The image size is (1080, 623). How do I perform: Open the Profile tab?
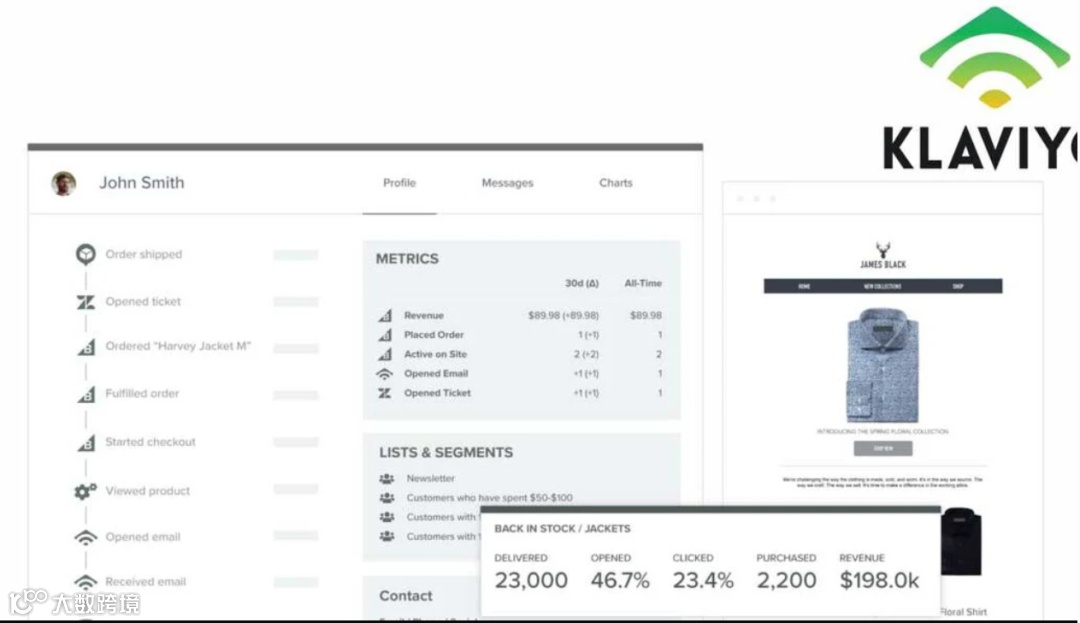(x=399, y=182)
